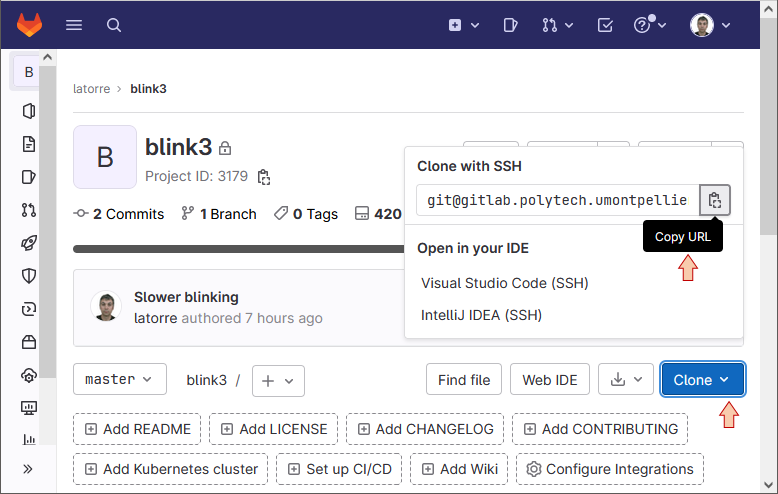Open sidebar Packages & Registries icon
Image resolution: width=778 pixels, height=494 pixels.
point(29,342)
